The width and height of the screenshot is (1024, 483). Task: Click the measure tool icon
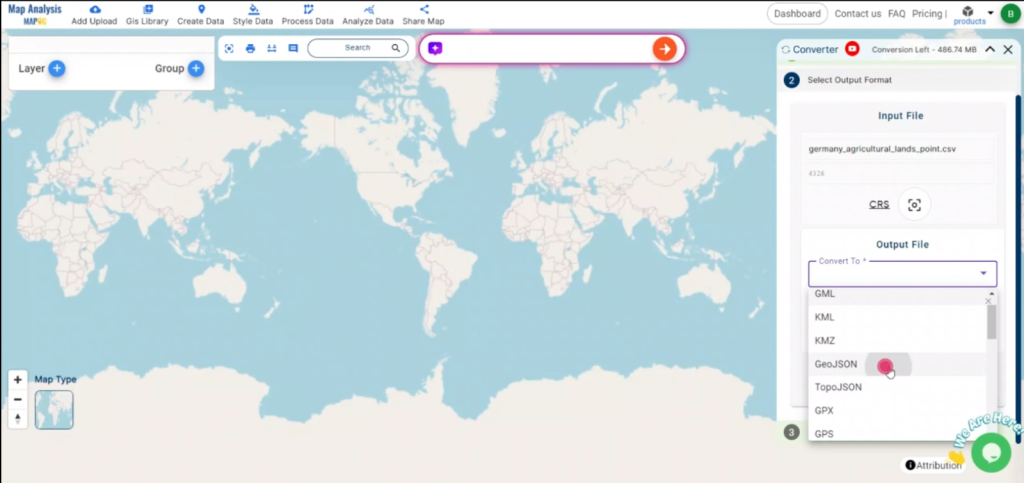coord(272,48)
